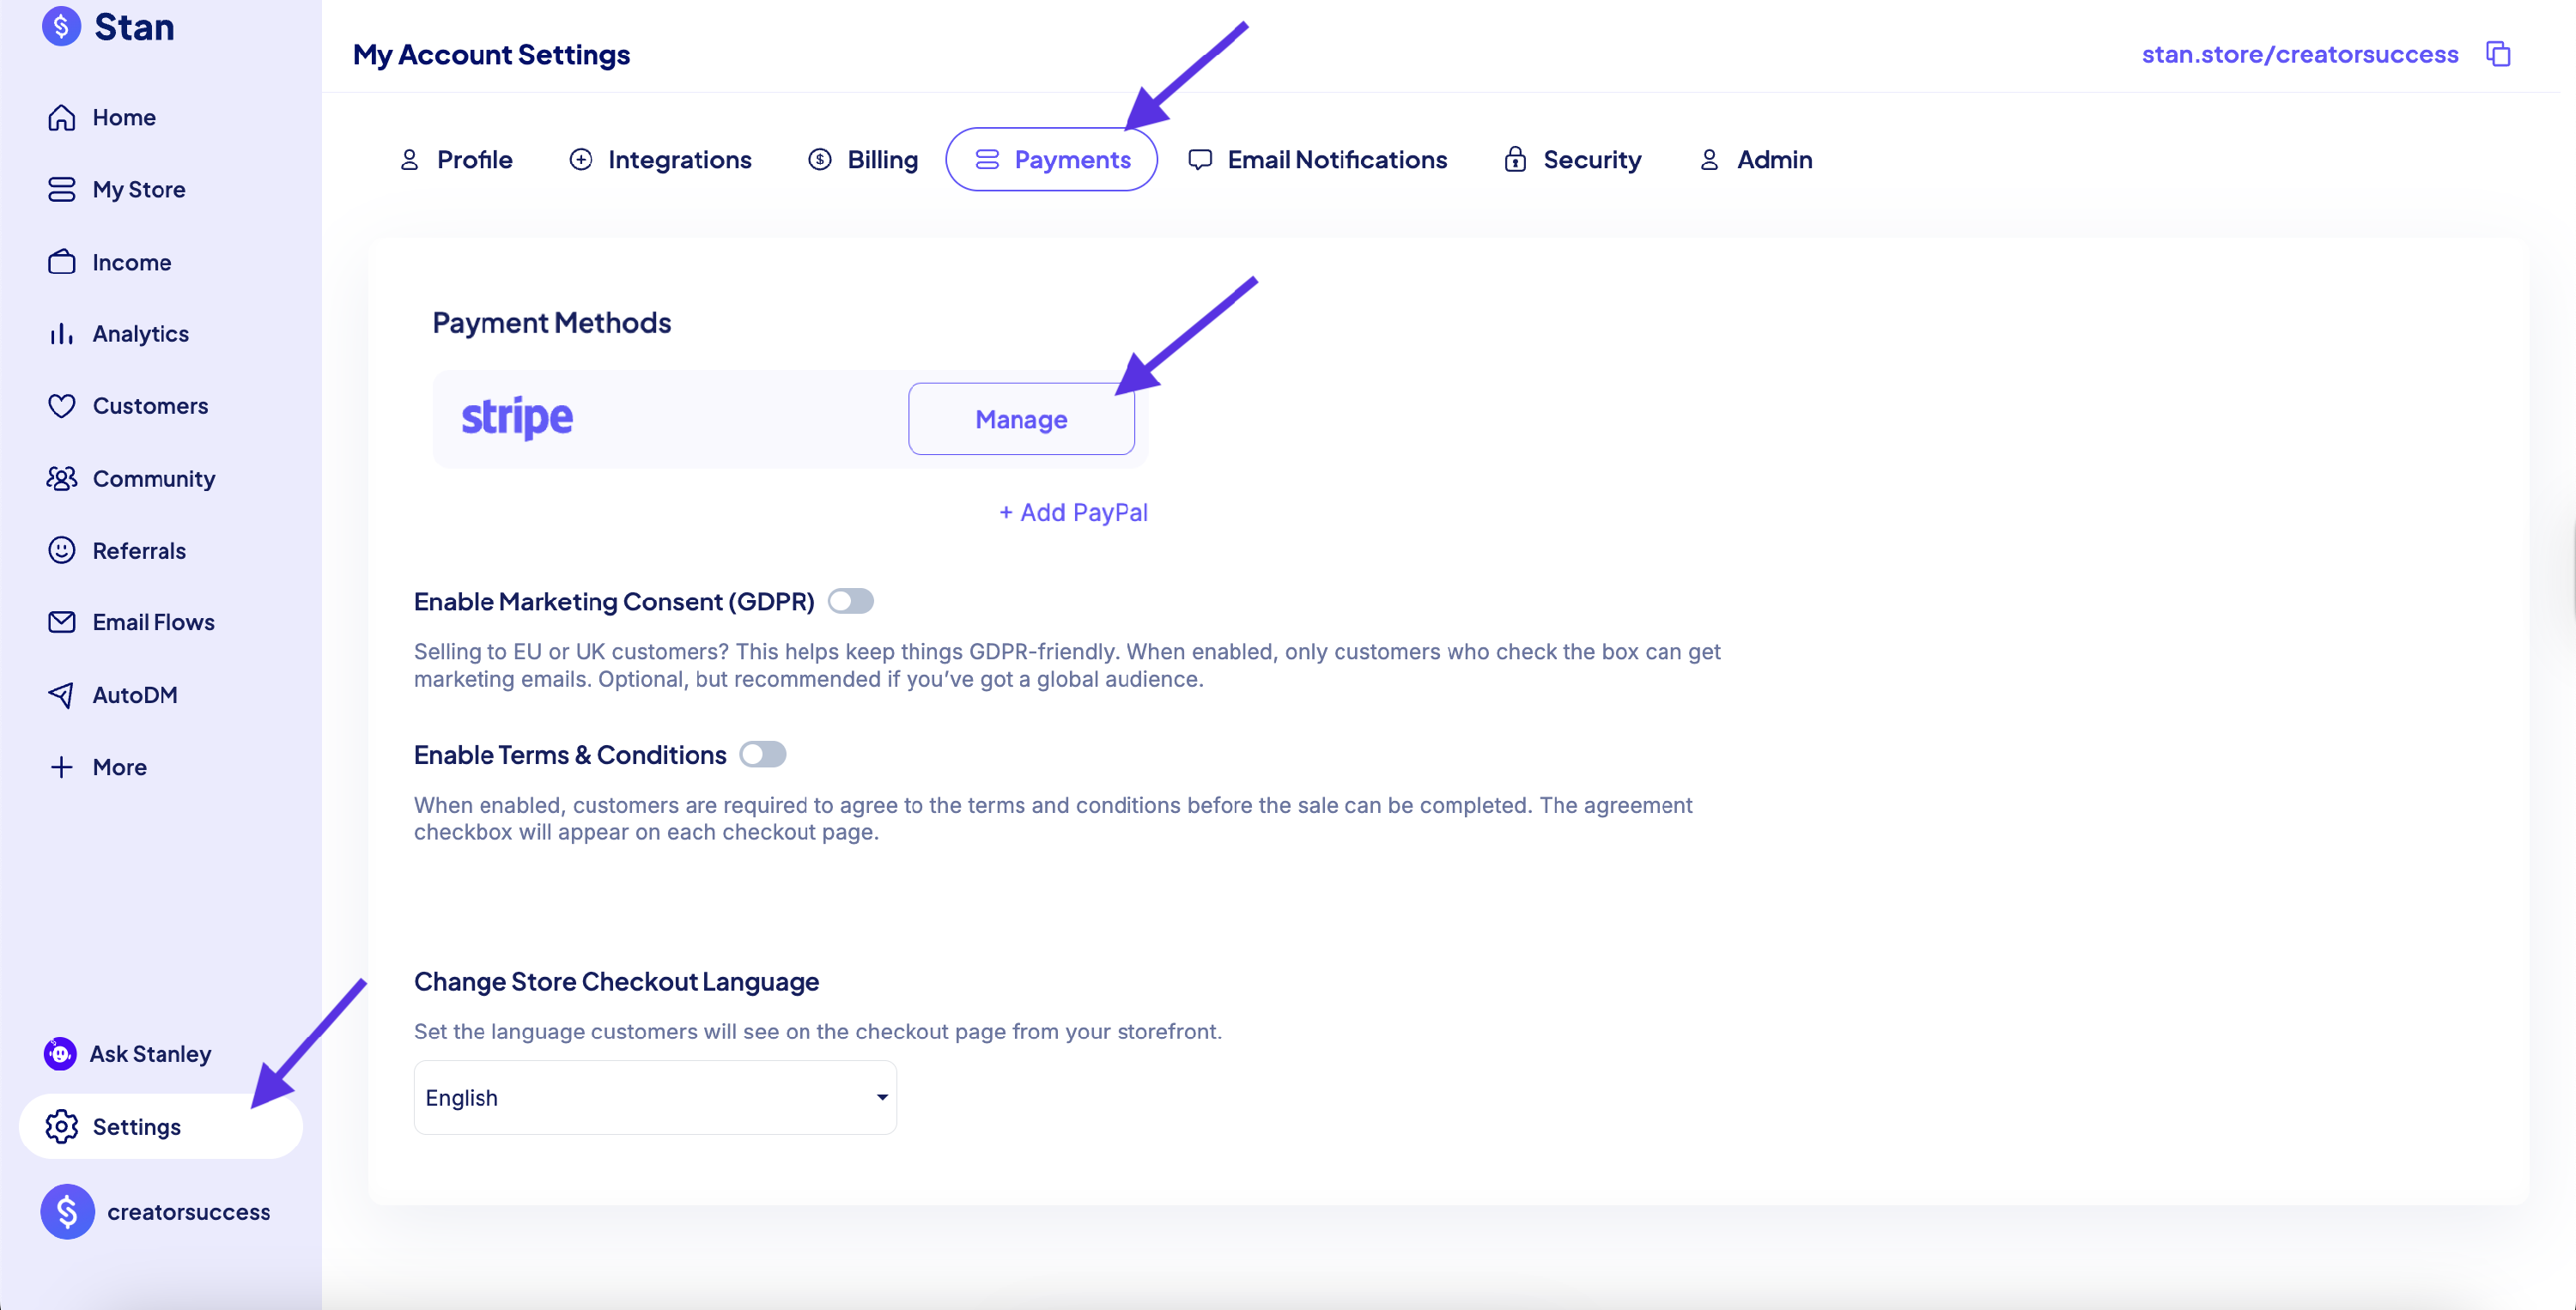2576x1310 pixels.
Task: Open the English checkout language dropdown
Action: click(655, 1097)
